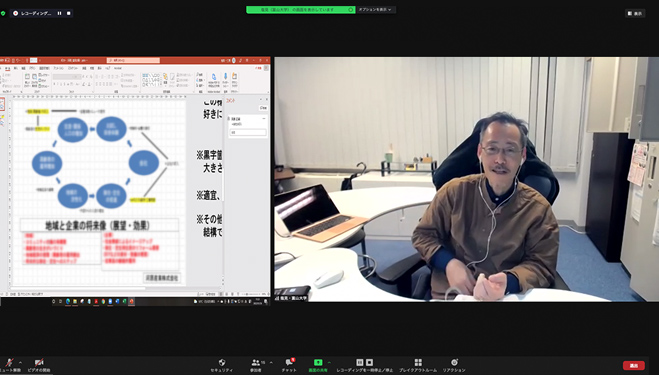Pause recording in top-left recording indicator

(x=59, y=13)
